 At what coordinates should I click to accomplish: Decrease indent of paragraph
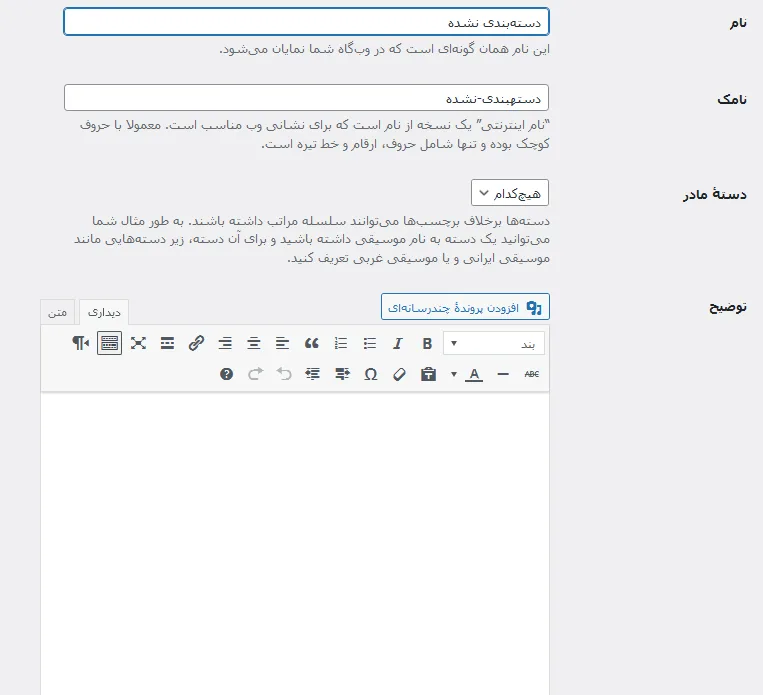click(x=342, y=374)
